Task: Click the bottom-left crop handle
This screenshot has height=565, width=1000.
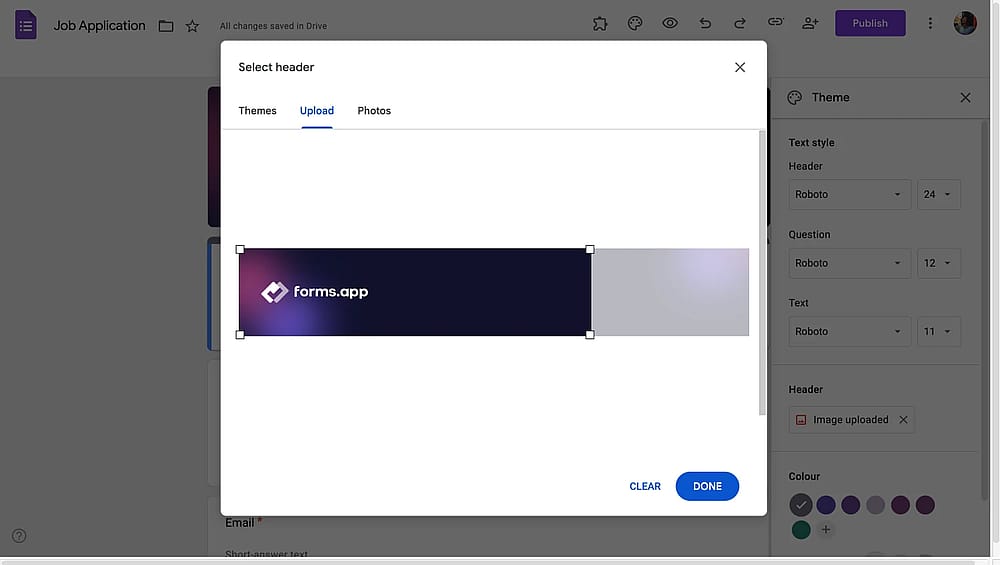Action: [x=240, y=335]
